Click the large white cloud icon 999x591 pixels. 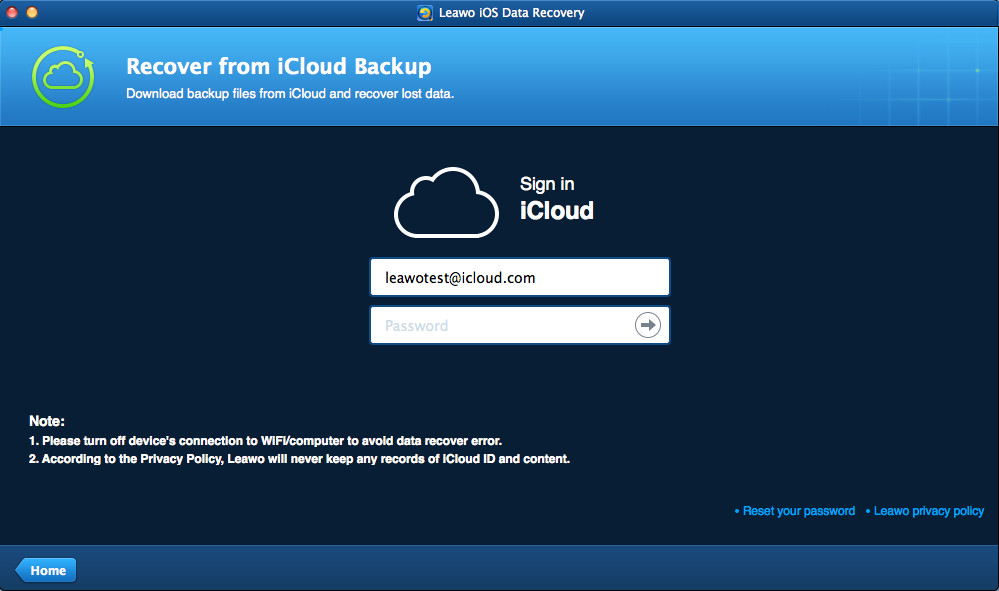point(446,203)
